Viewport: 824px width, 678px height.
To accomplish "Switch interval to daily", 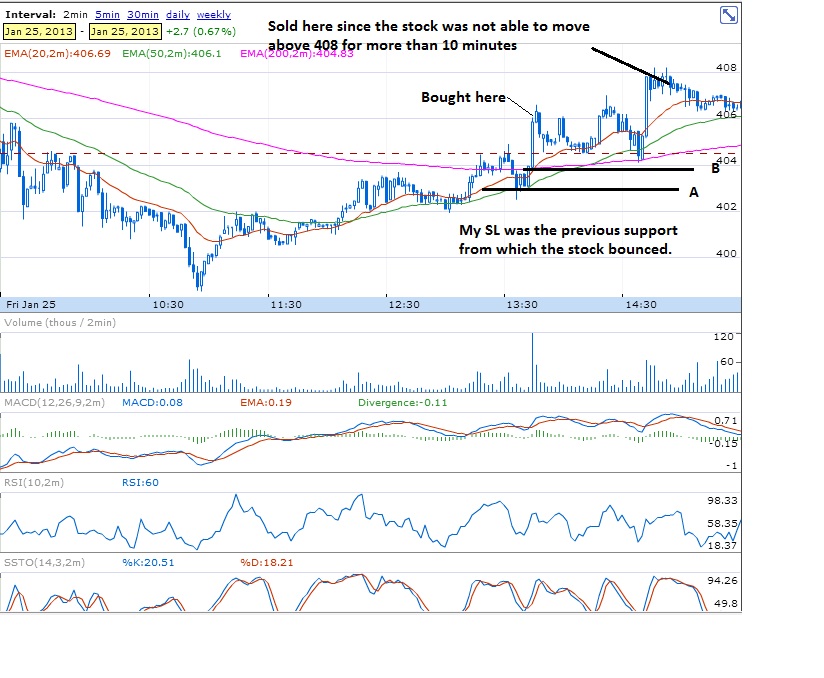I will (x=178, y=15).
